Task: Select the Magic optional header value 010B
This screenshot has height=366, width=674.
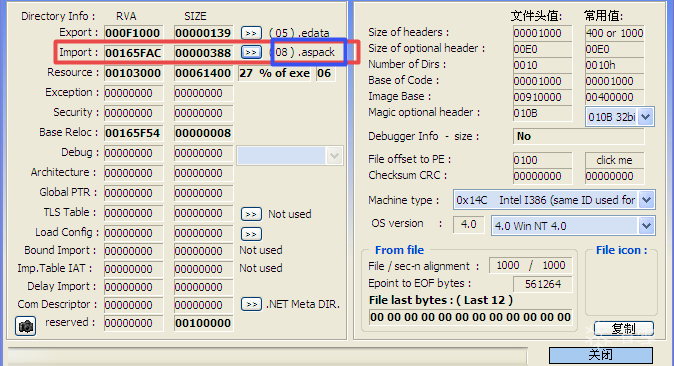Action: click(x=542, y=113)
